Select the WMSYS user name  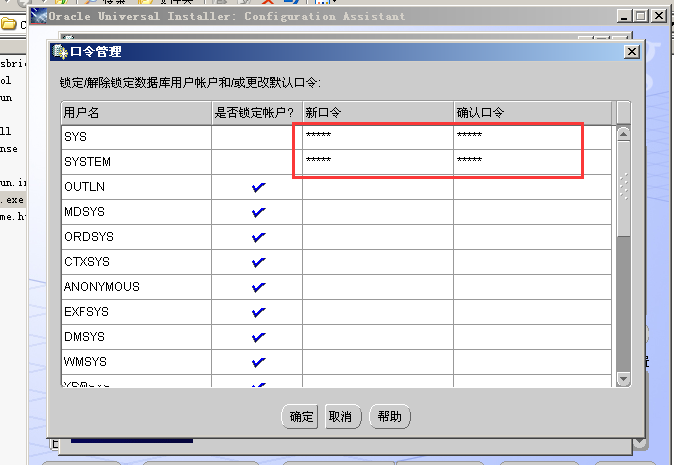[x=85, y=362]
